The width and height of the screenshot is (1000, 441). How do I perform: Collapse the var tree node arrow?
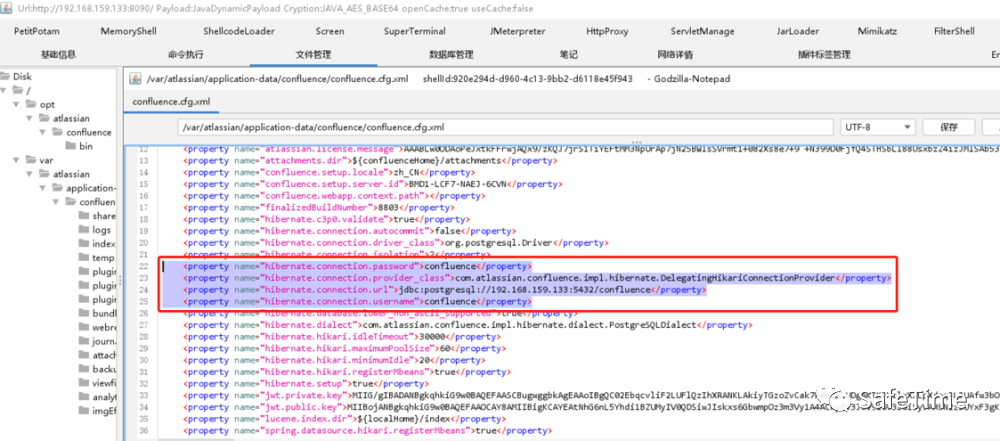click(17, 160)
